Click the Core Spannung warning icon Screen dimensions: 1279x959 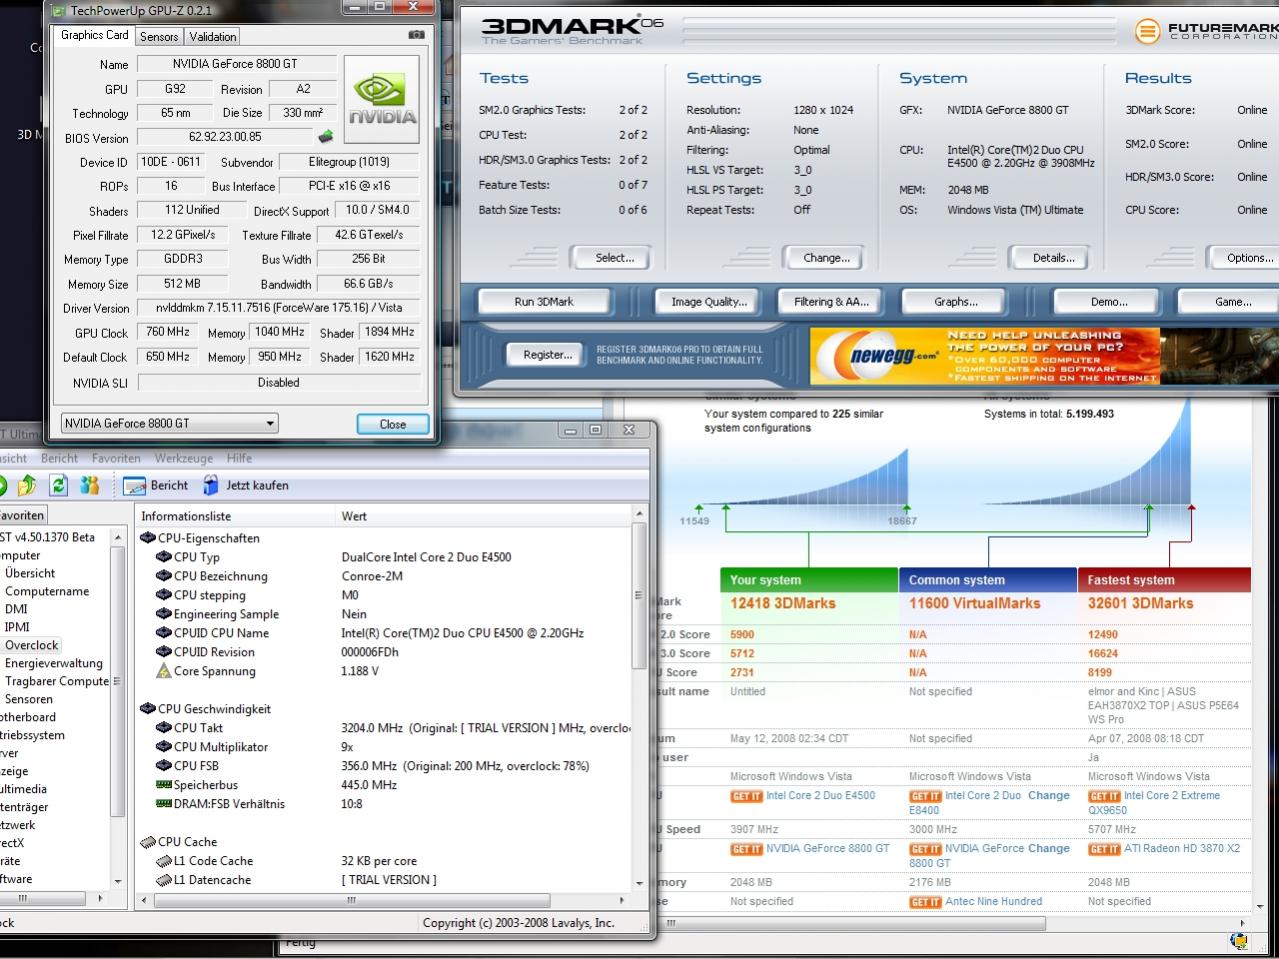[164, 671]
